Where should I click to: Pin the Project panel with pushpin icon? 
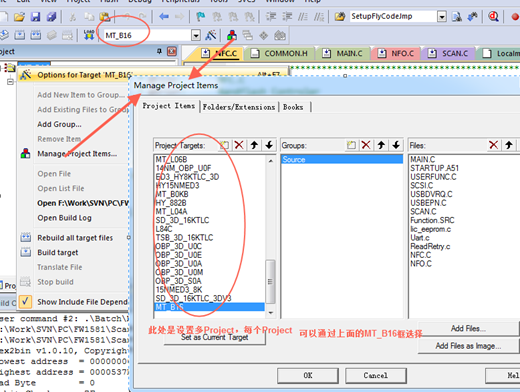click(159, 51)
